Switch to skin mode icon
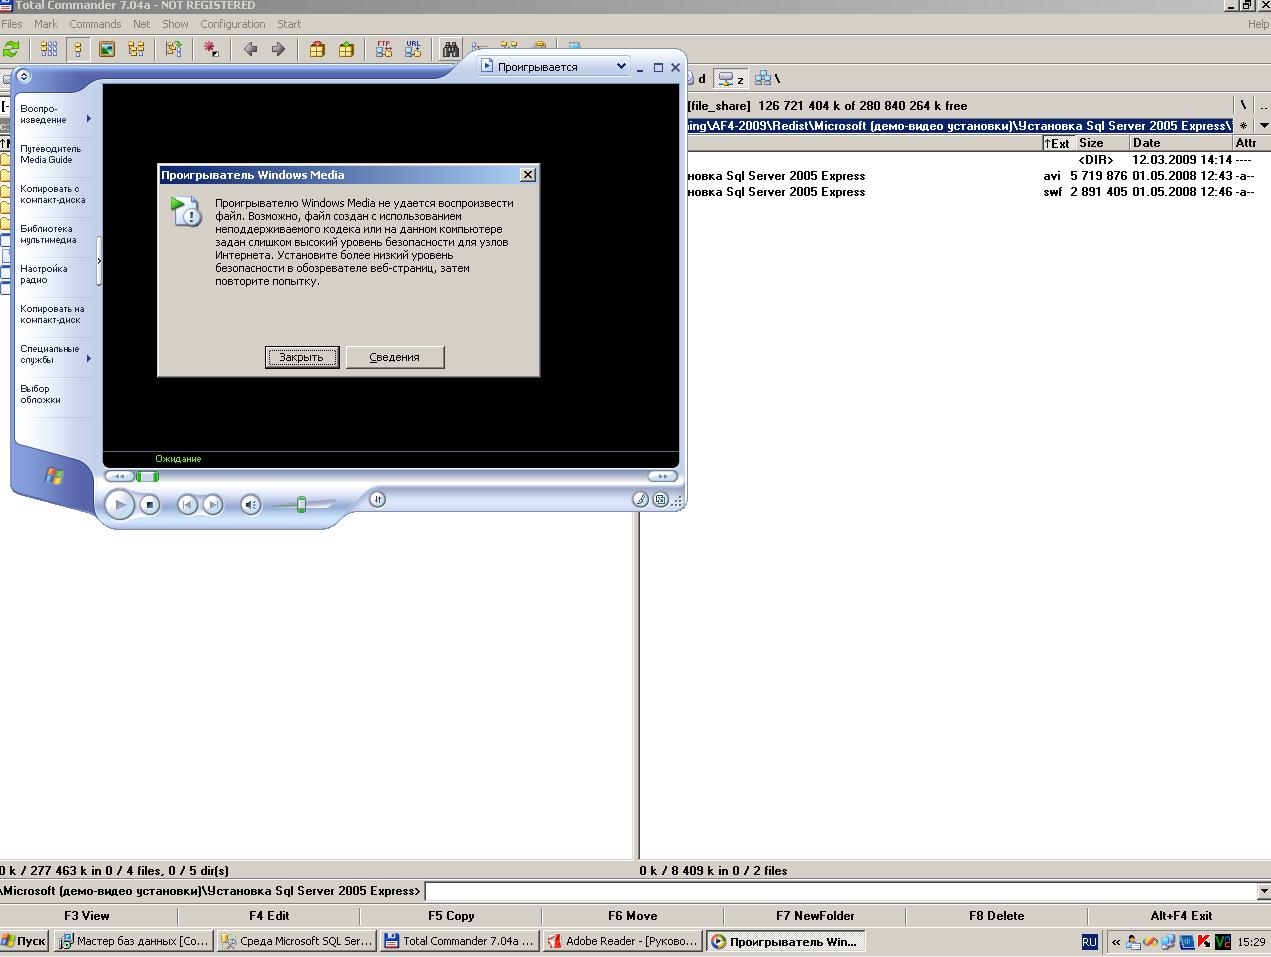The height and width of the screenshot is (957, 1271). pyautogui.click(x=660, y=499)
